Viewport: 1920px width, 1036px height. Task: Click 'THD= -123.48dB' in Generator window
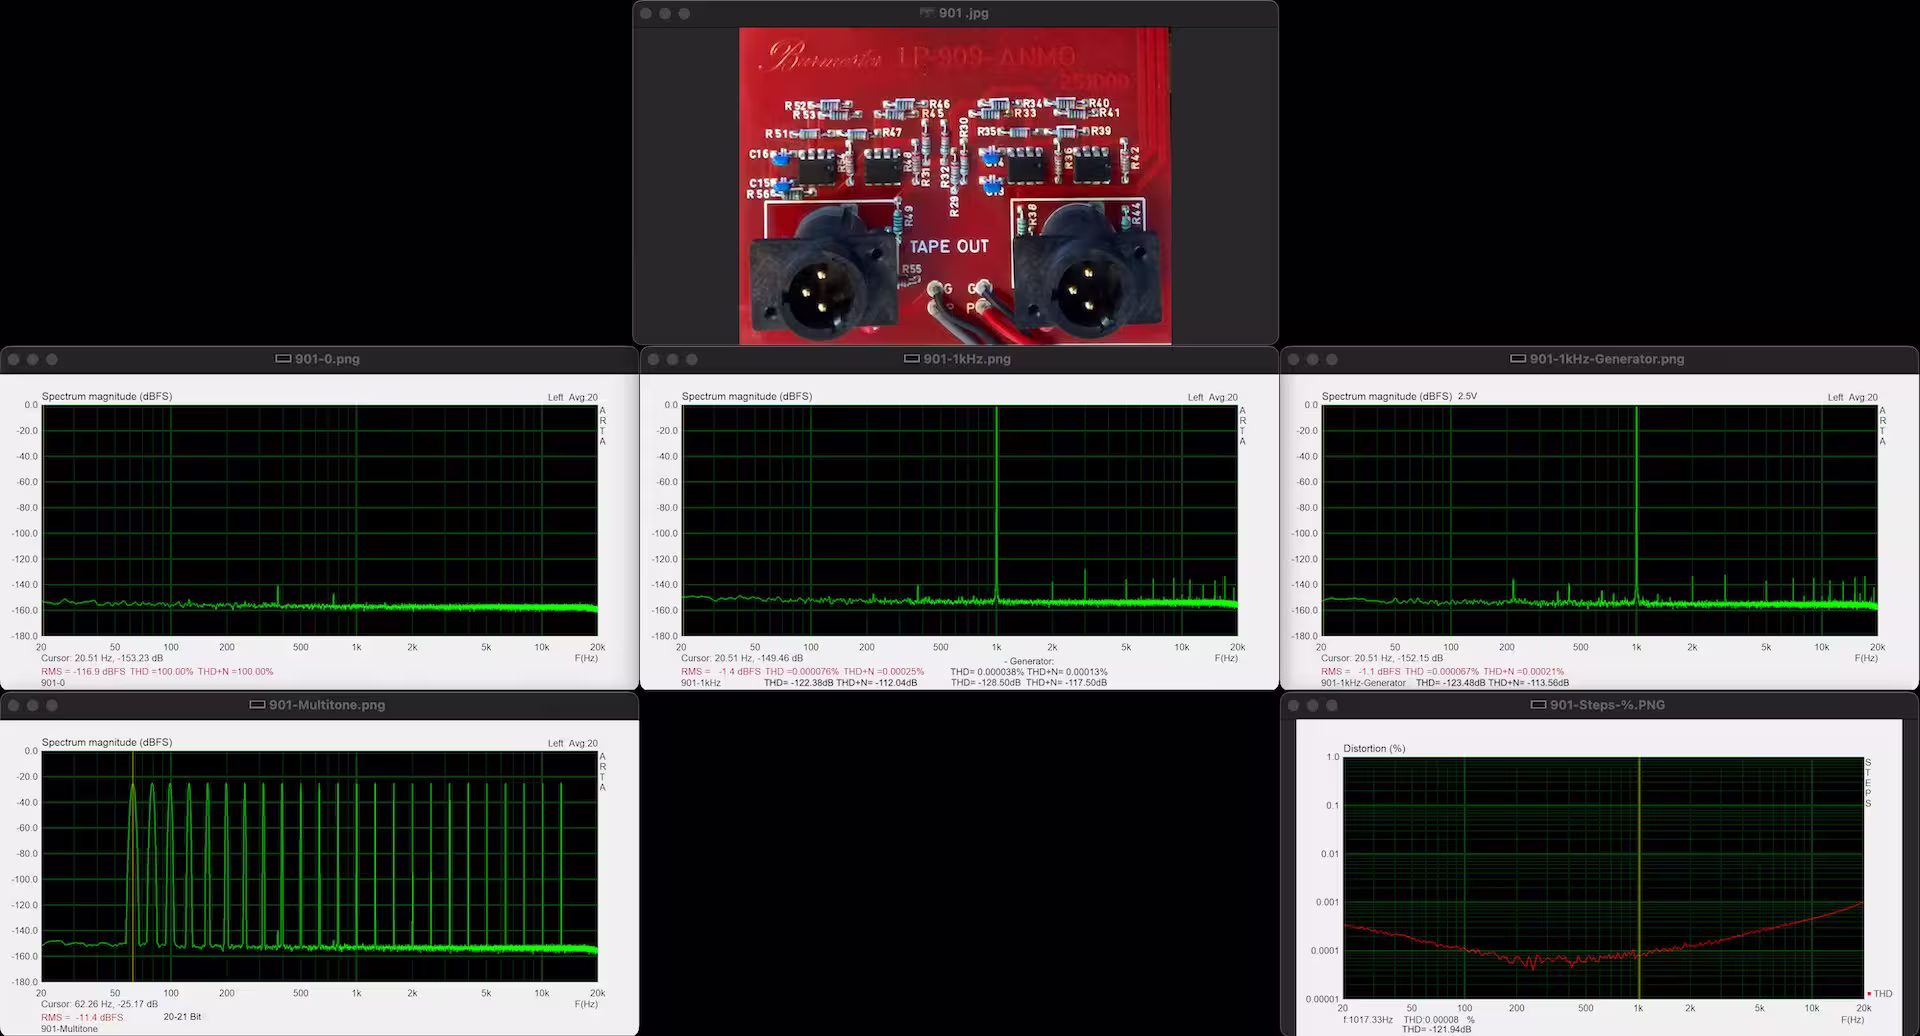1450,683
